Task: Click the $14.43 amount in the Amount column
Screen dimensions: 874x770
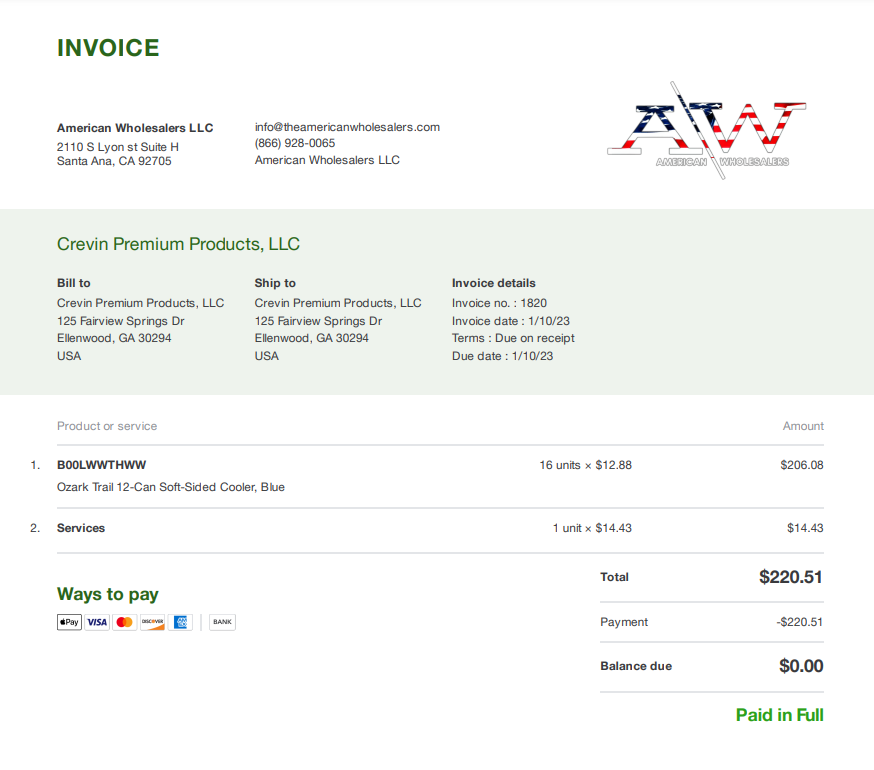Action: coord(805,528)
